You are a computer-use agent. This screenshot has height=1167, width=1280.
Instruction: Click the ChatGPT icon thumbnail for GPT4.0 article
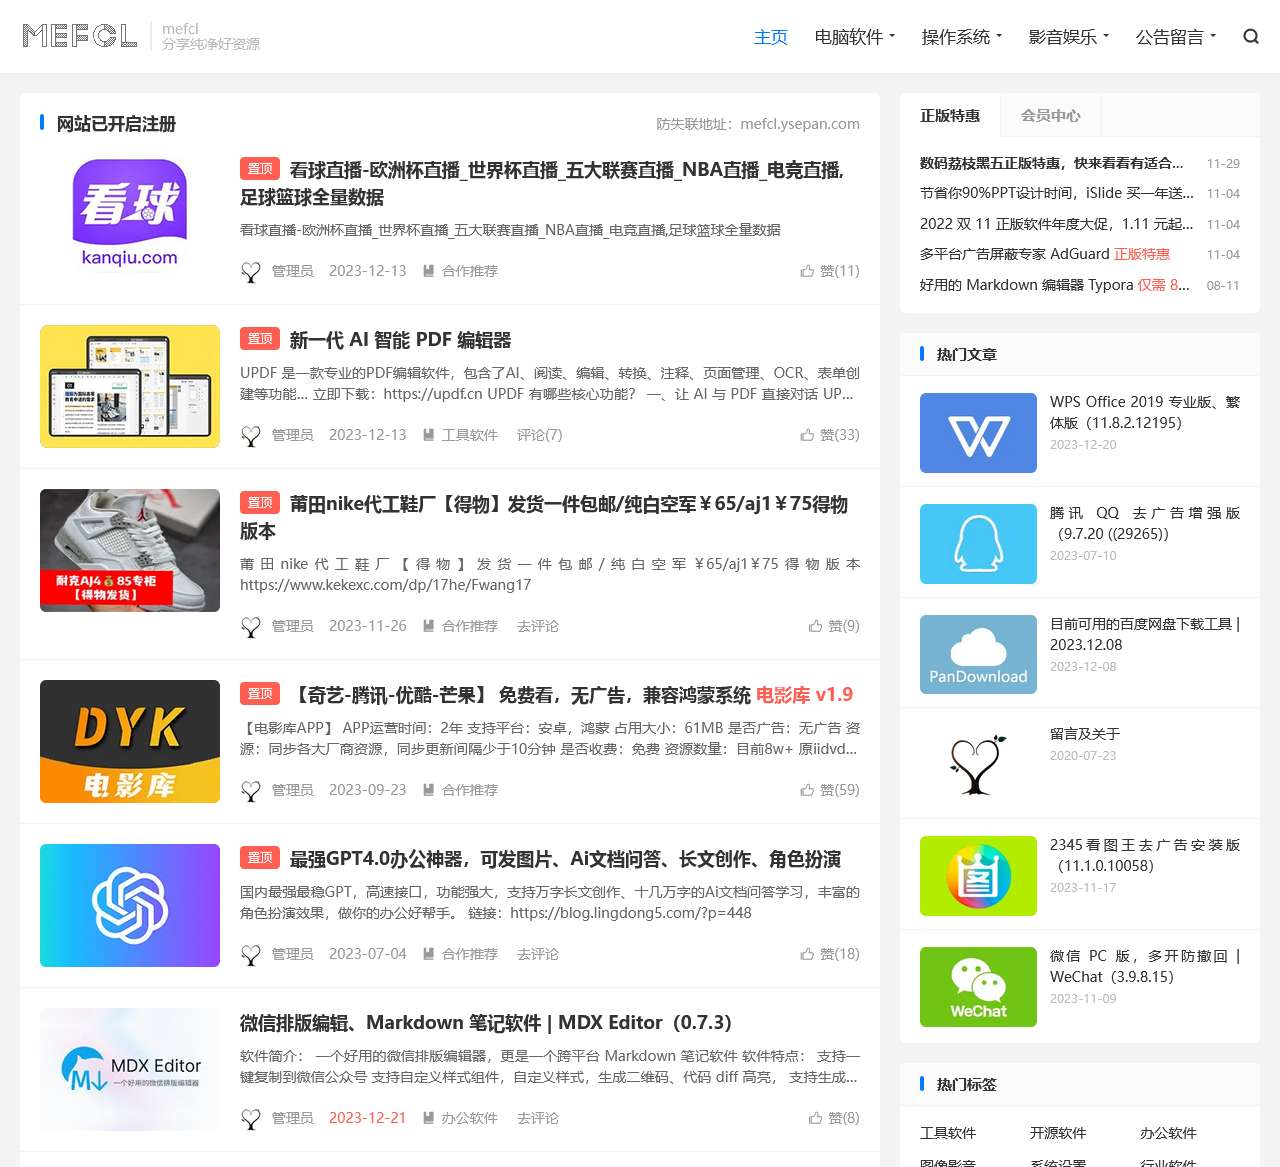click(x=129, y=905)
